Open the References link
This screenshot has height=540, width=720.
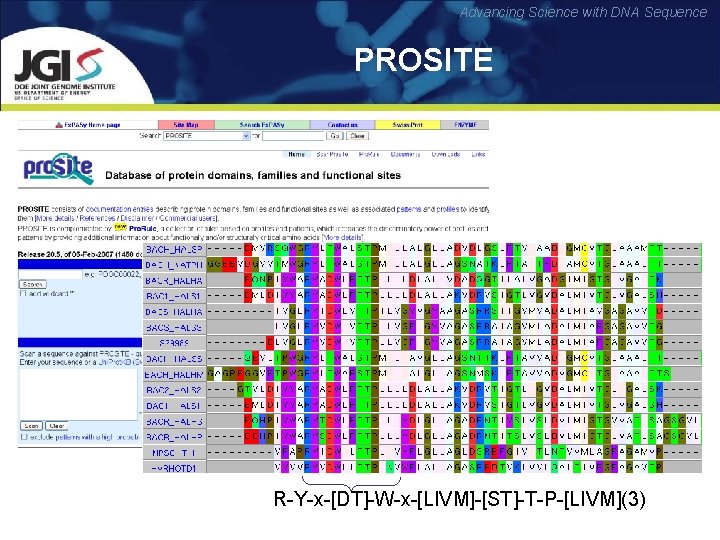click(x=97, y=218)
